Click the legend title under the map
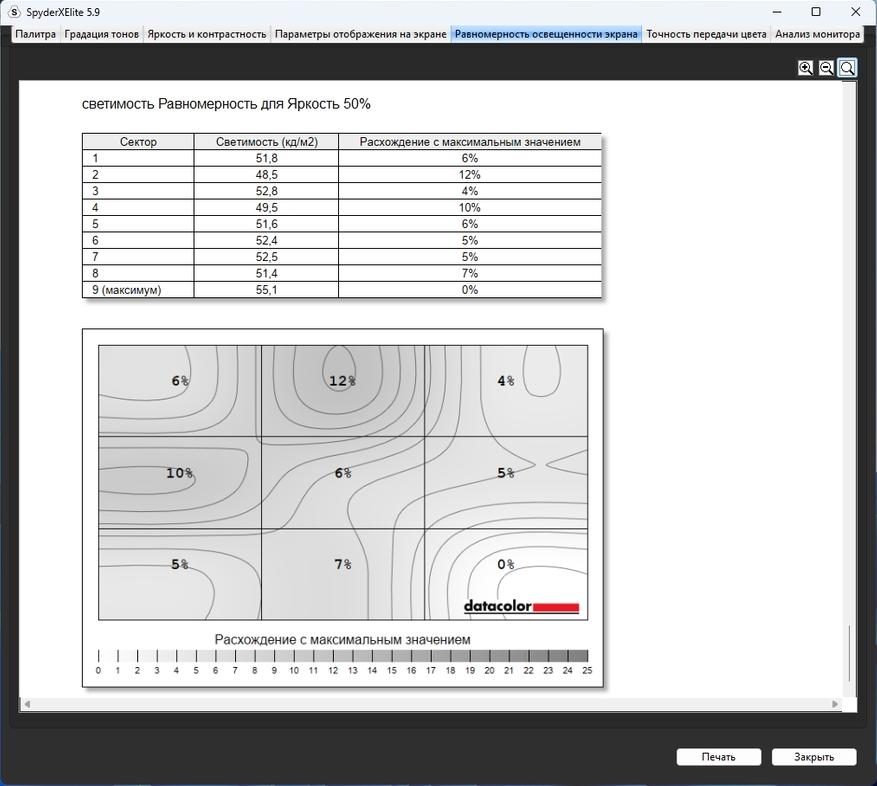The height and width of the screenshot is (786, 877). [342, 639]
